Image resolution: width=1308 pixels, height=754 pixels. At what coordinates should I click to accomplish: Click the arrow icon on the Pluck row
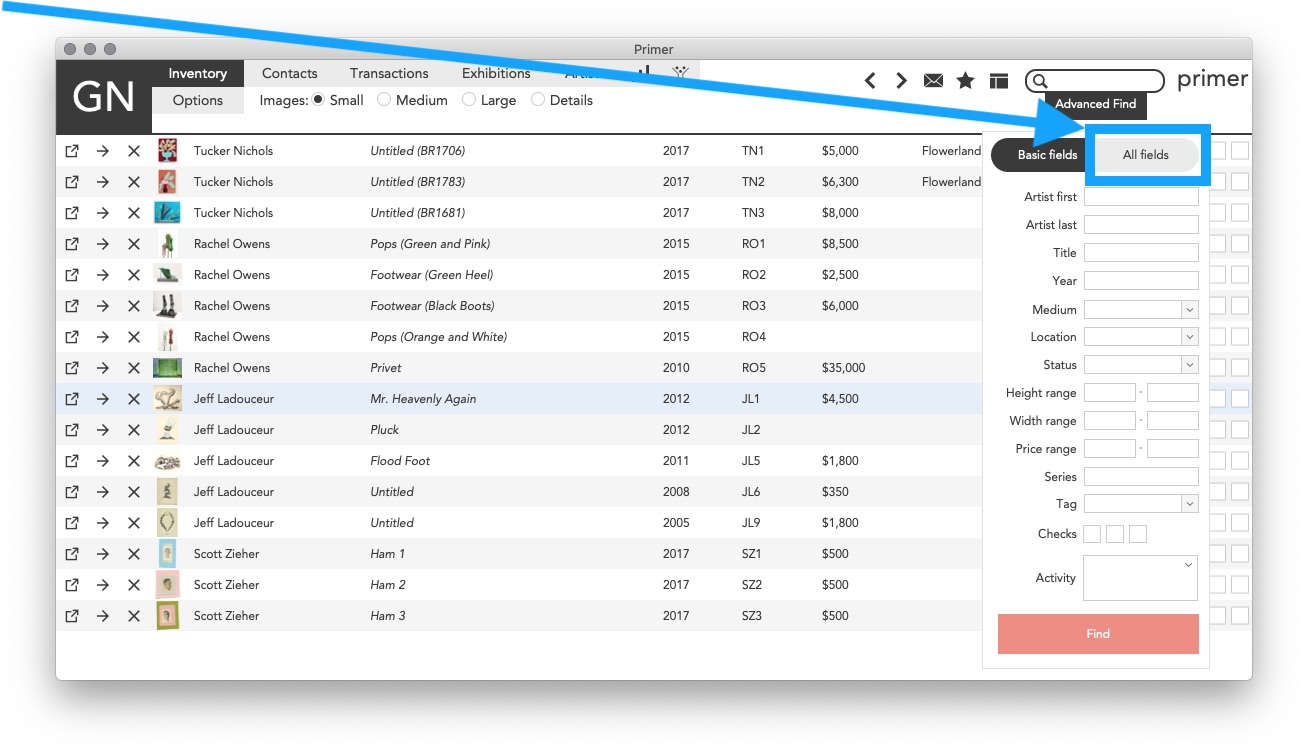(103, 429)
